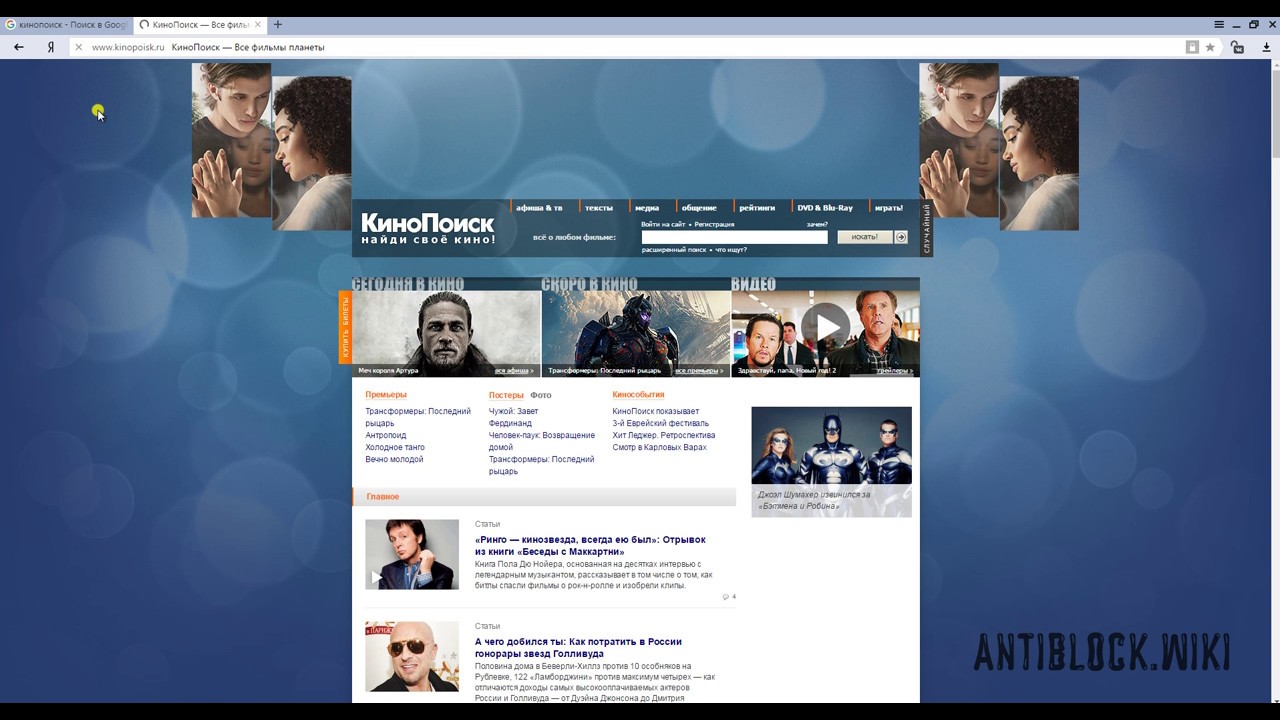The image size is (1280, 720).
Task: Select the 'КиноПоиск — Все фильмы' tab
Action: 198,24
